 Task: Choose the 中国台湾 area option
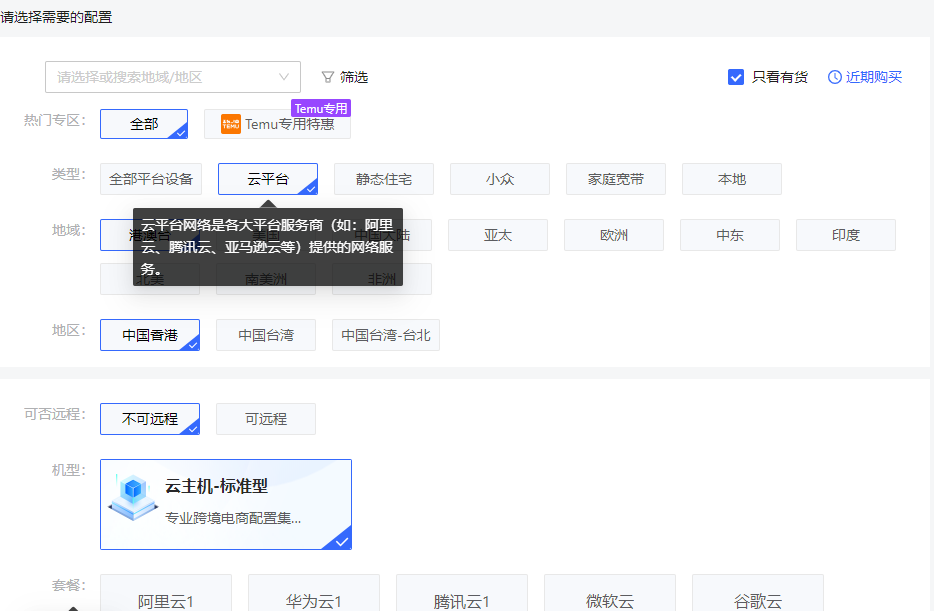coord(266,335)
